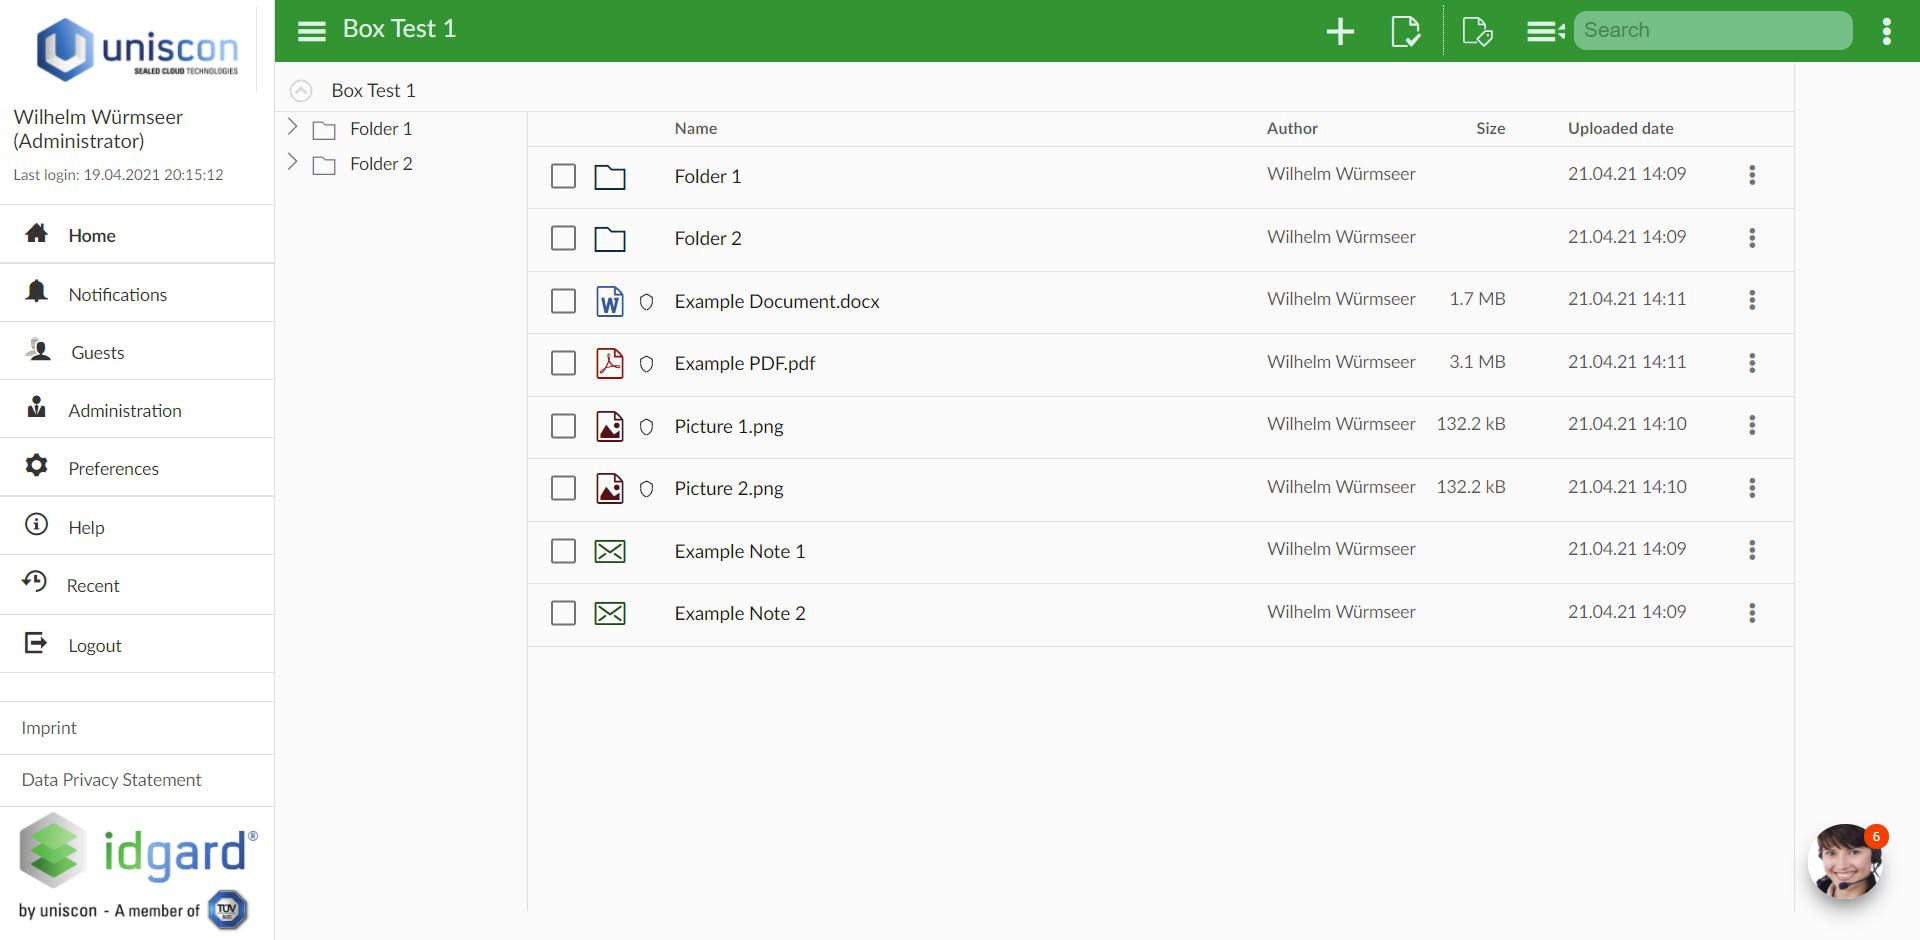Click the Word icon of Example Document.docx
The height and width of the screenshot is (940, 1920).
[610, 301]
